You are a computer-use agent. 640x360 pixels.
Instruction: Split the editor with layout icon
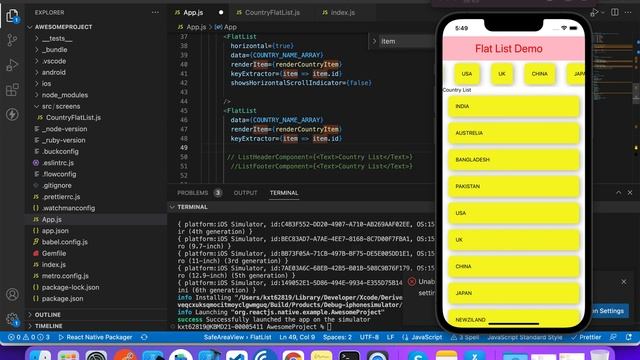615,12
